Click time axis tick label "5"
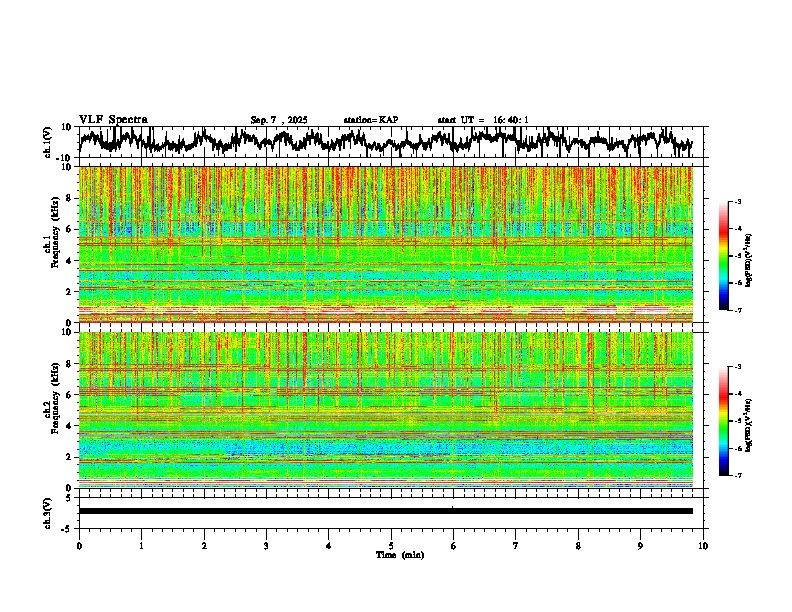The image size is (792, 612). tap(391, 546)
